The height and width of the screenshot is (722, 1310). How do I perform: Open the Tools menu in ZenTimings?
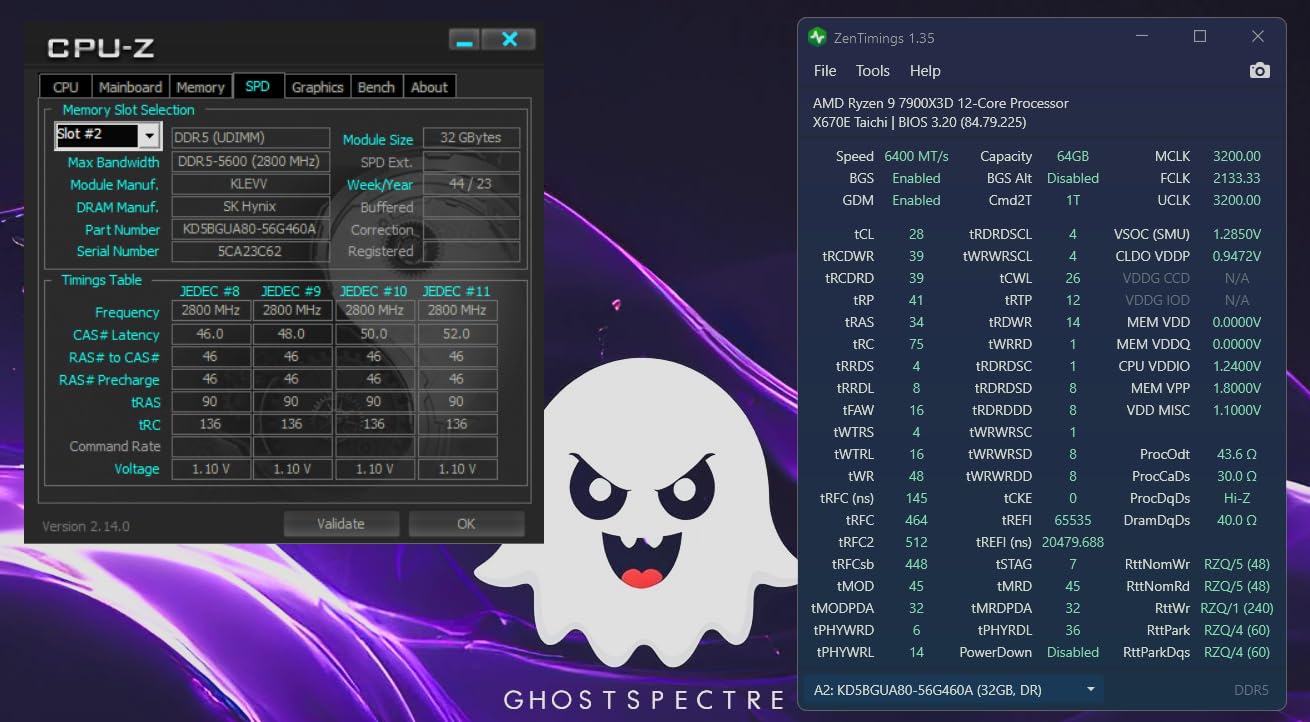point(873,70)
